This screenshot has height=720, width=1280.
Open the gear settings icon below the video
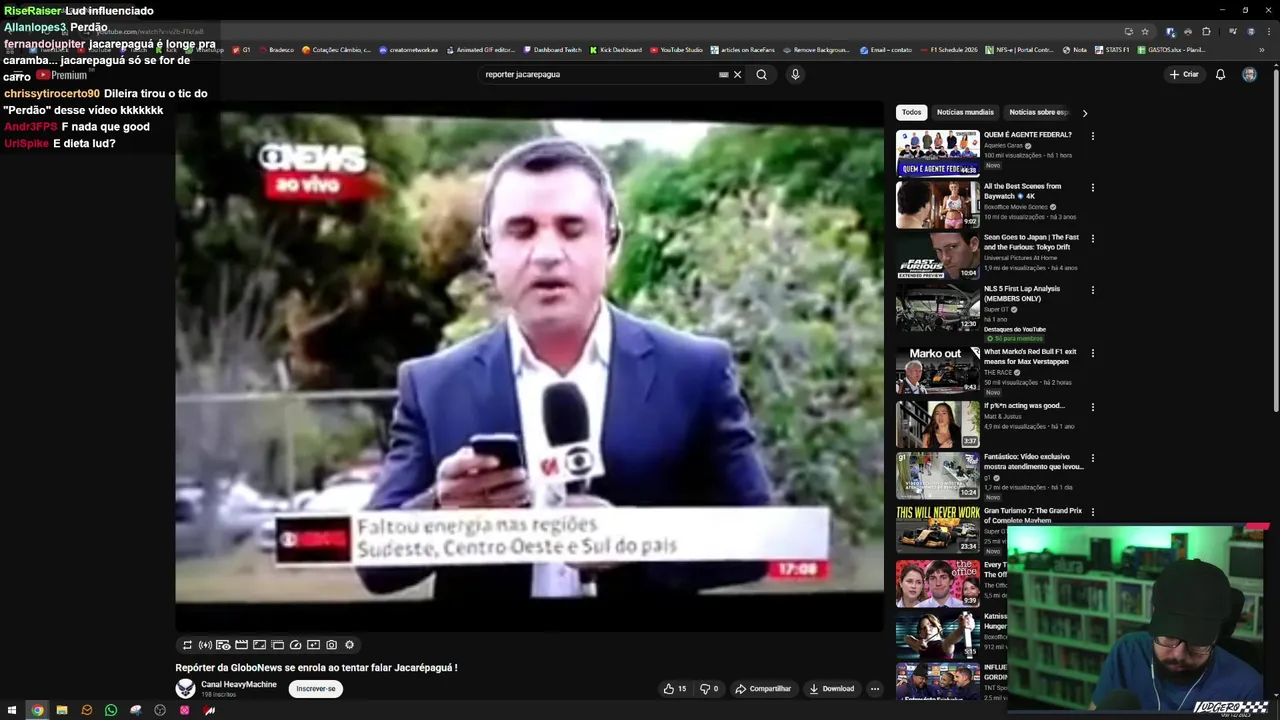tap(349, 645)
